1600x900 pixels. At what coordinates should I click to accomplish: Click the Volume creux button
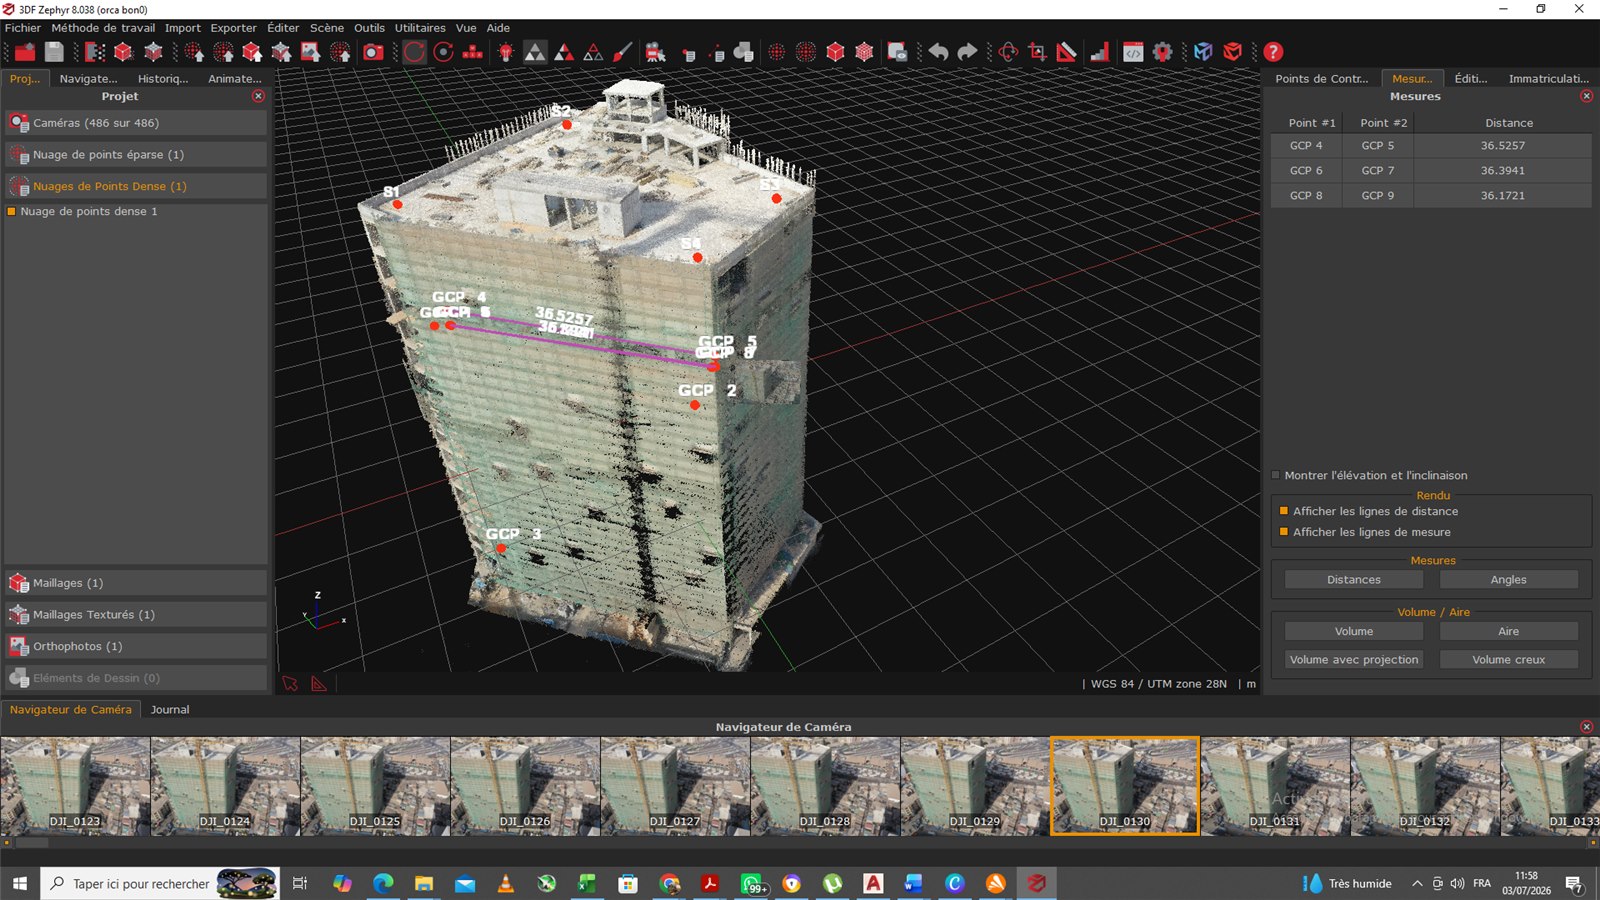pos(1508,660)
